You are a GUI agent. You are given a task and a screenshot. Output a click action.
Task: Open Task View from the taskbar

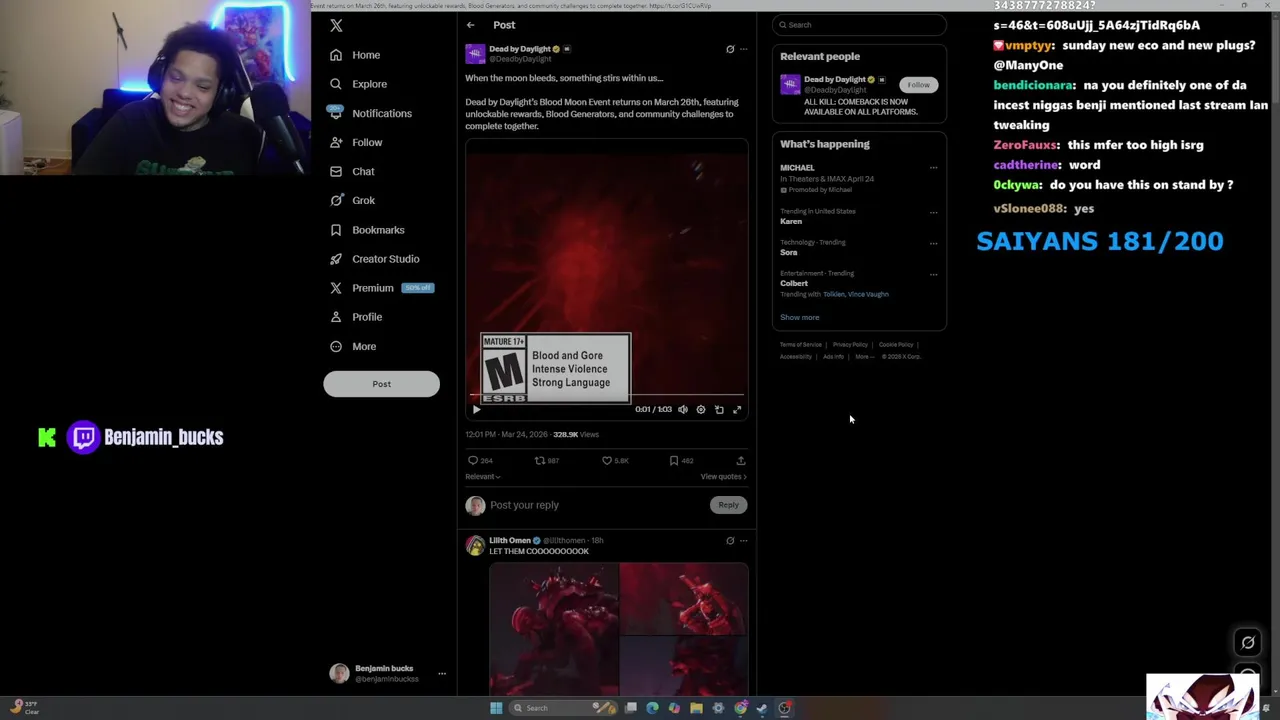coord(630,708)
